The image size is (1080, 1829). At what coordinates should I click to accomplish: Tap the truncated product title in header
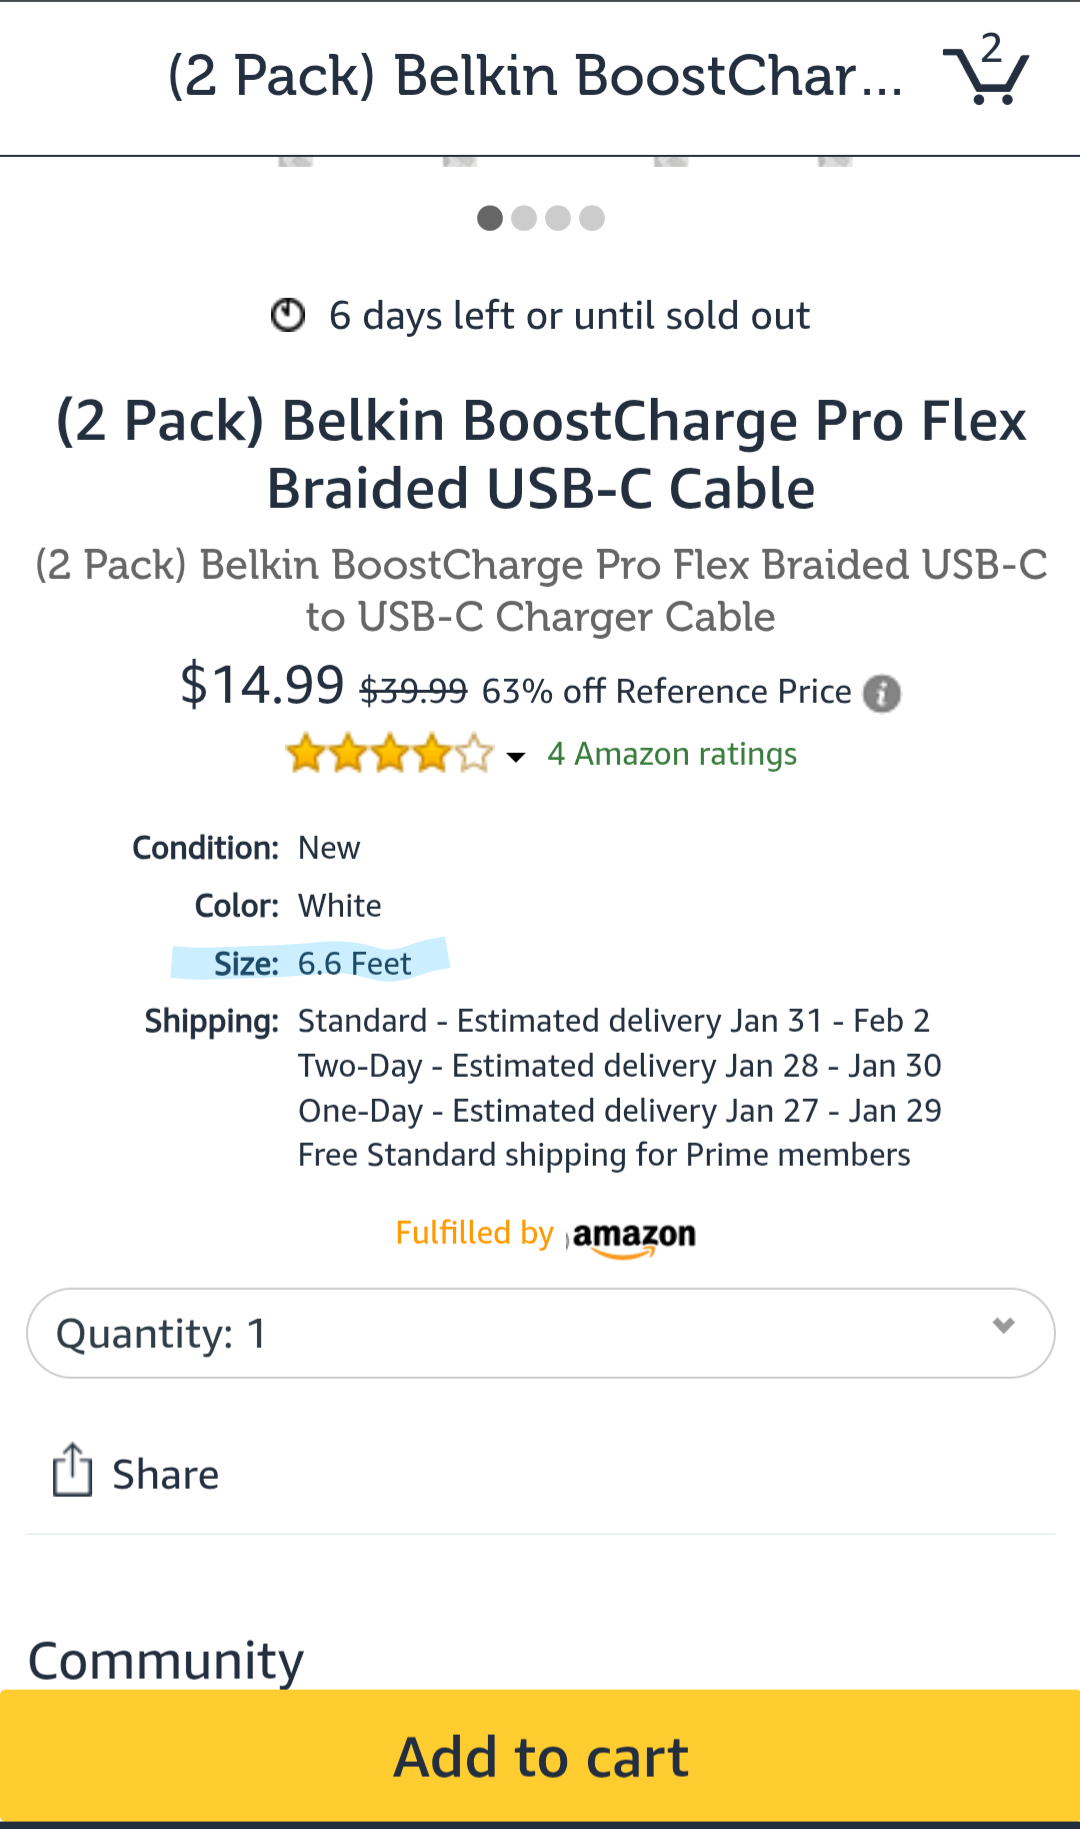point(535,76)
